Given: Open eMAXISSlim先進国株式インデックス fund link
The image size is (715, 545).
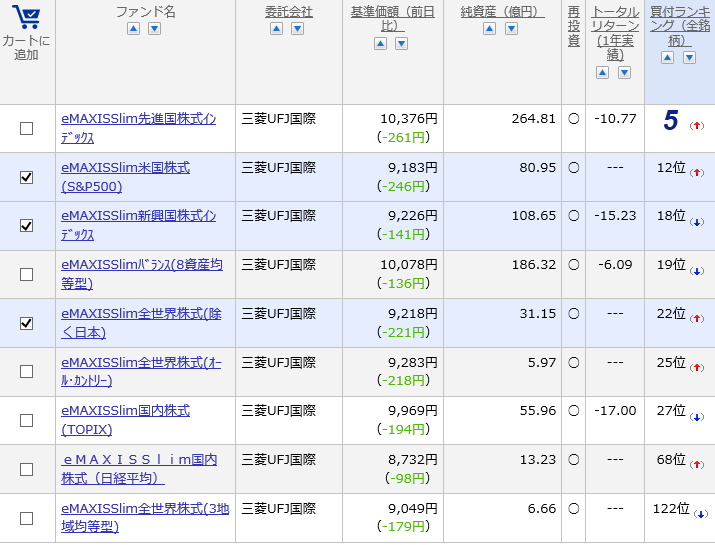Looking at the screenshot, I should (x=139, y=128).
